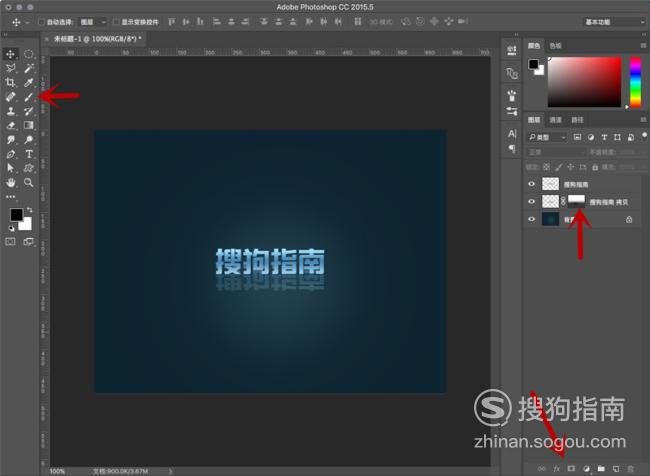This screenshot has height=476, width=650.
Task: Enable Show Transform Controls checkbox
Action: [x=116, y=22]
